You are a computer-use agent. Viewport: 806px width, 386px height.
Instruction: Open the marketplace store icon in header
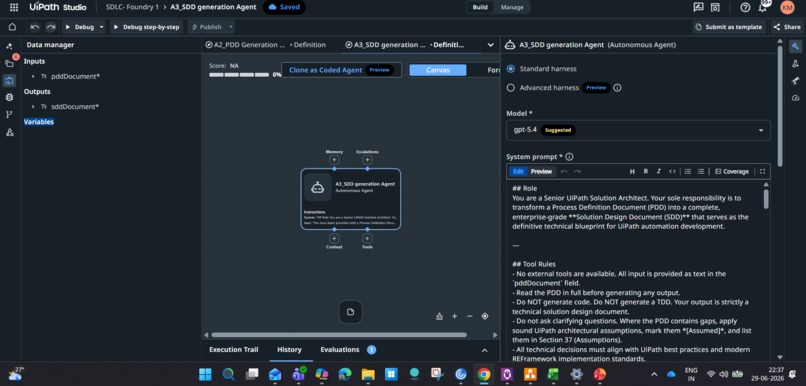(715, 7)
